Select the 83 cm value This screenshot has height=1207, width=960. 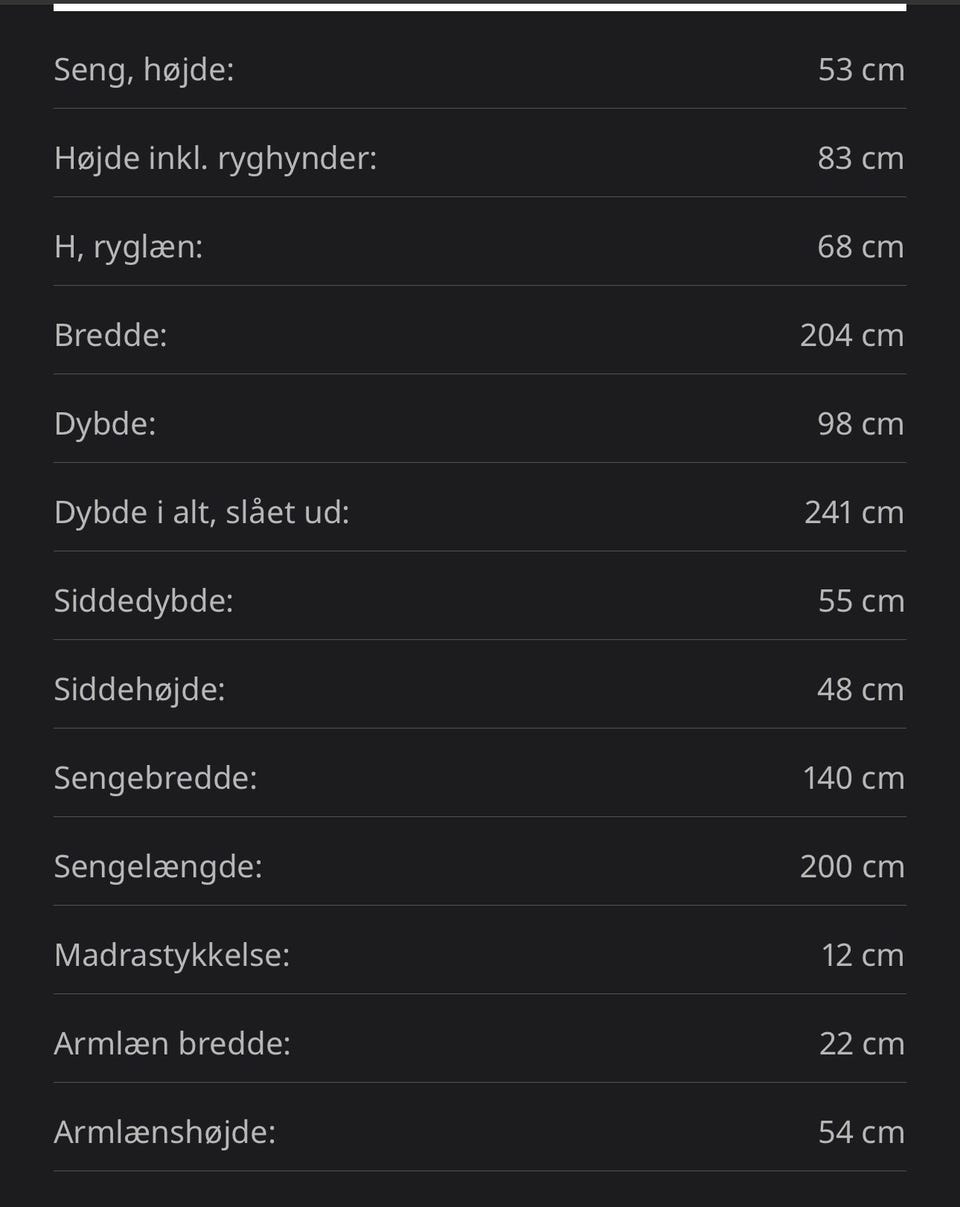click(x=860, y=158)
